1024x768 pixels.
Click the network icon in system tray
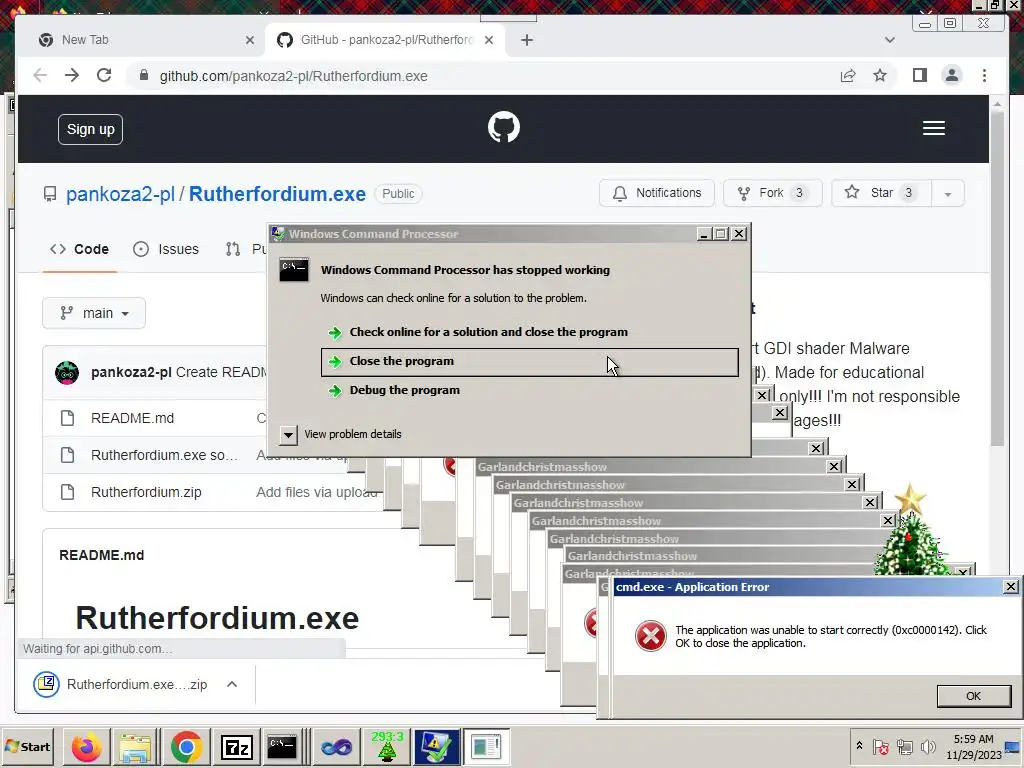coord(904,746)
